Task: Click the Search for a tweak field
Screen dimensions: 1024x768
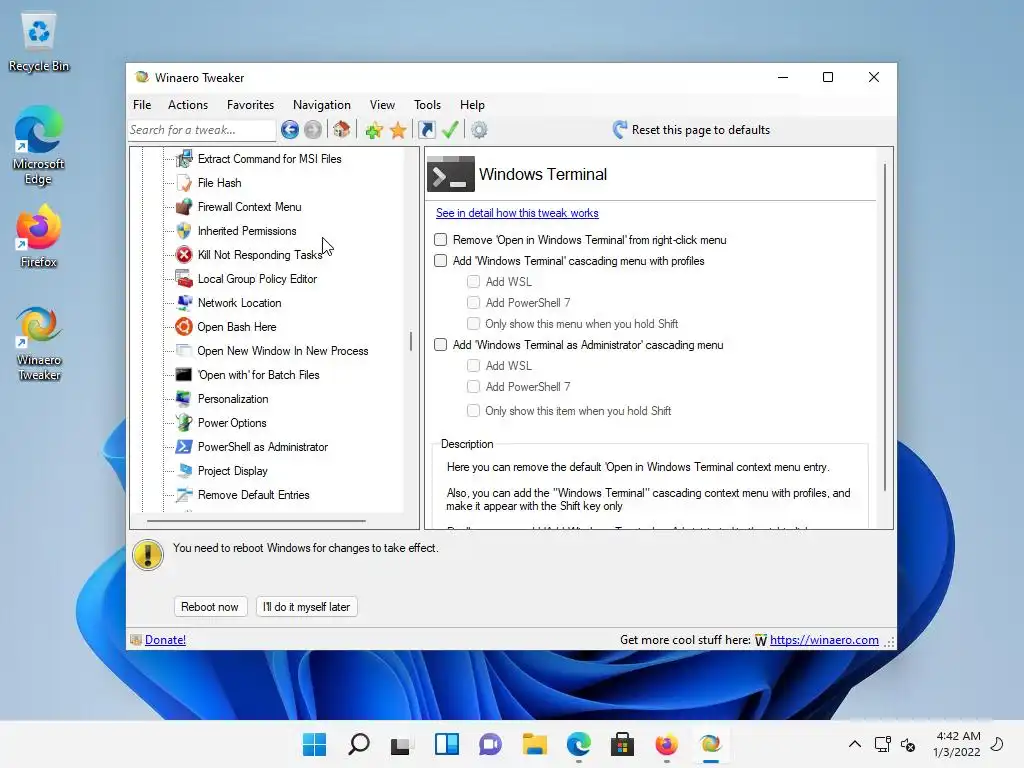Action: 202,130
